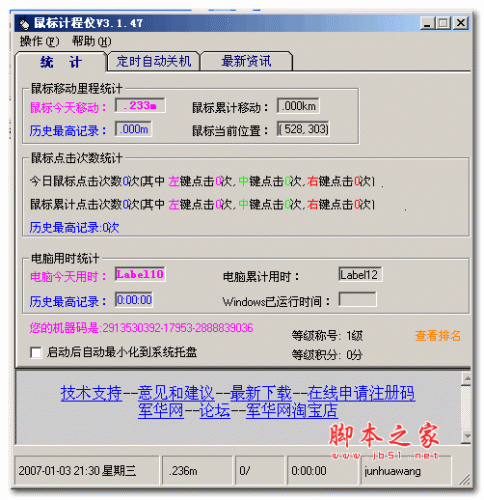Open the 最新下载 link

tap(261, 393)
